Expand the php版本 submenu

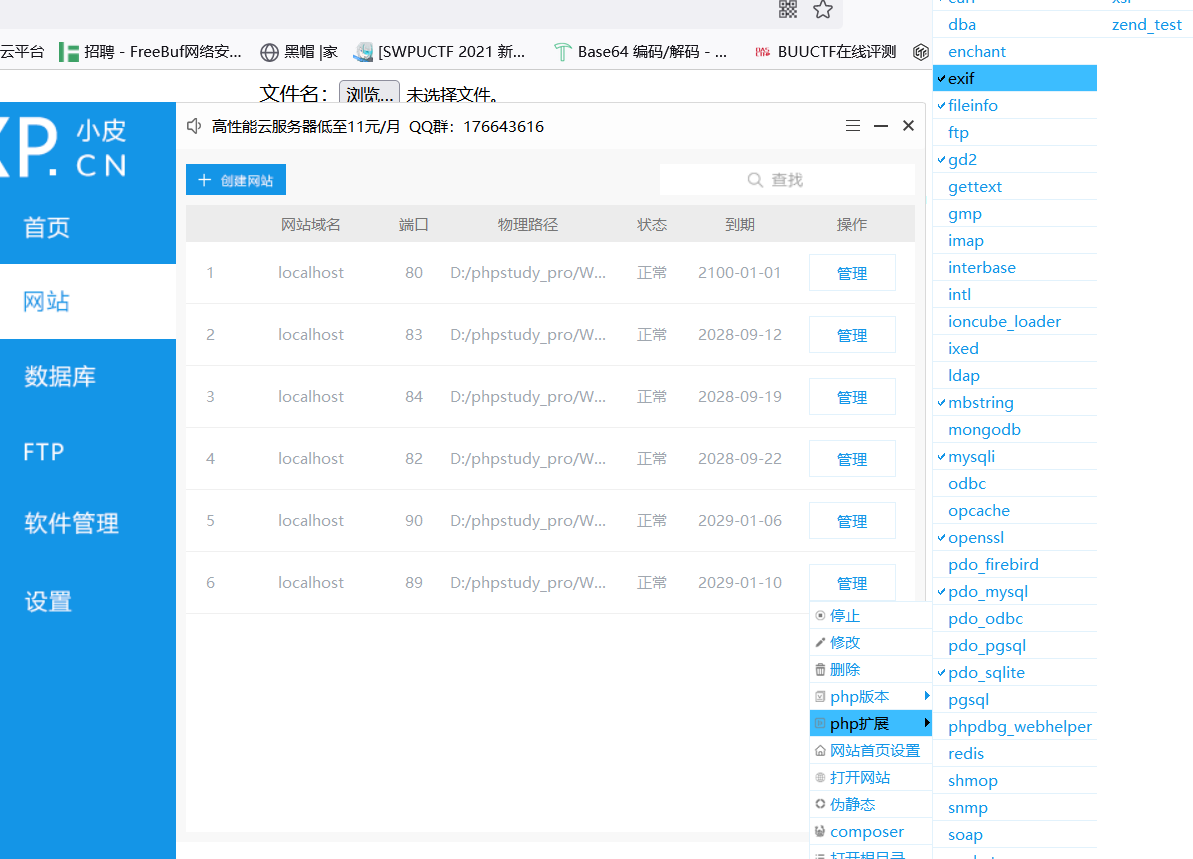[x=871, y=696]
